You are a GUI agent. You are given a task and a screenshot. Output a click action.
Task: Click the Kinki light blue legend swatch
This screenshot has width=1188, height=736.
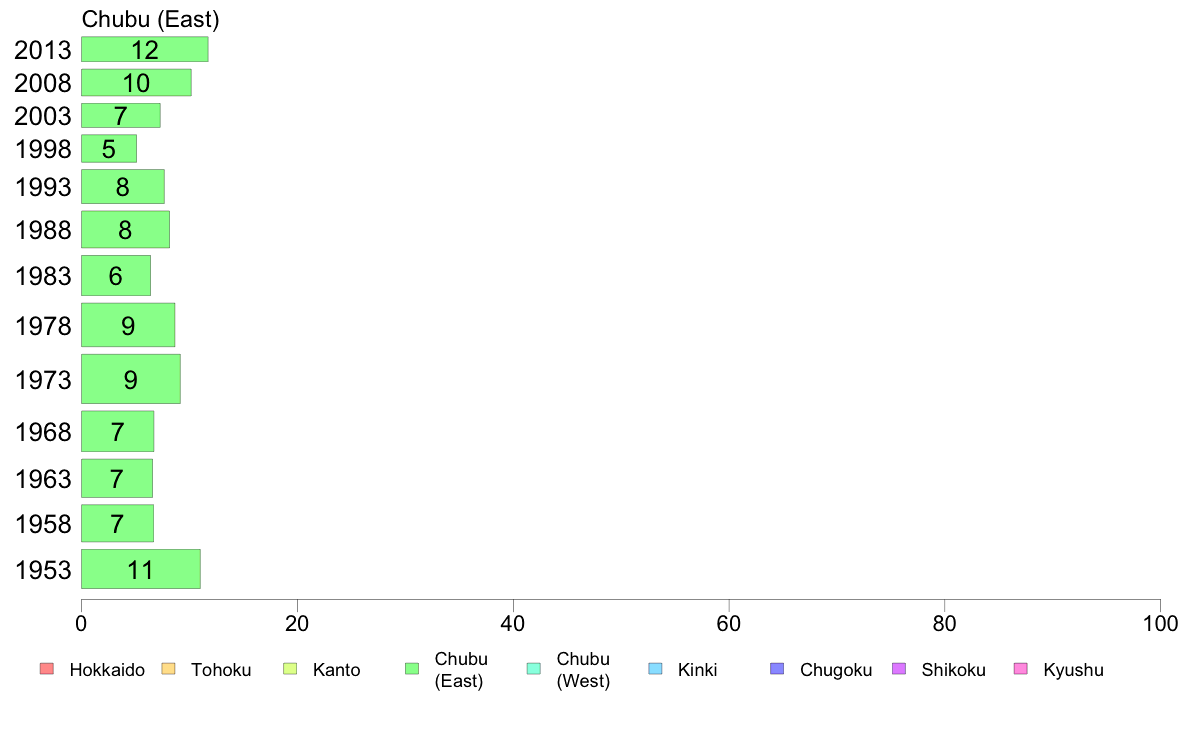(655, 669)
